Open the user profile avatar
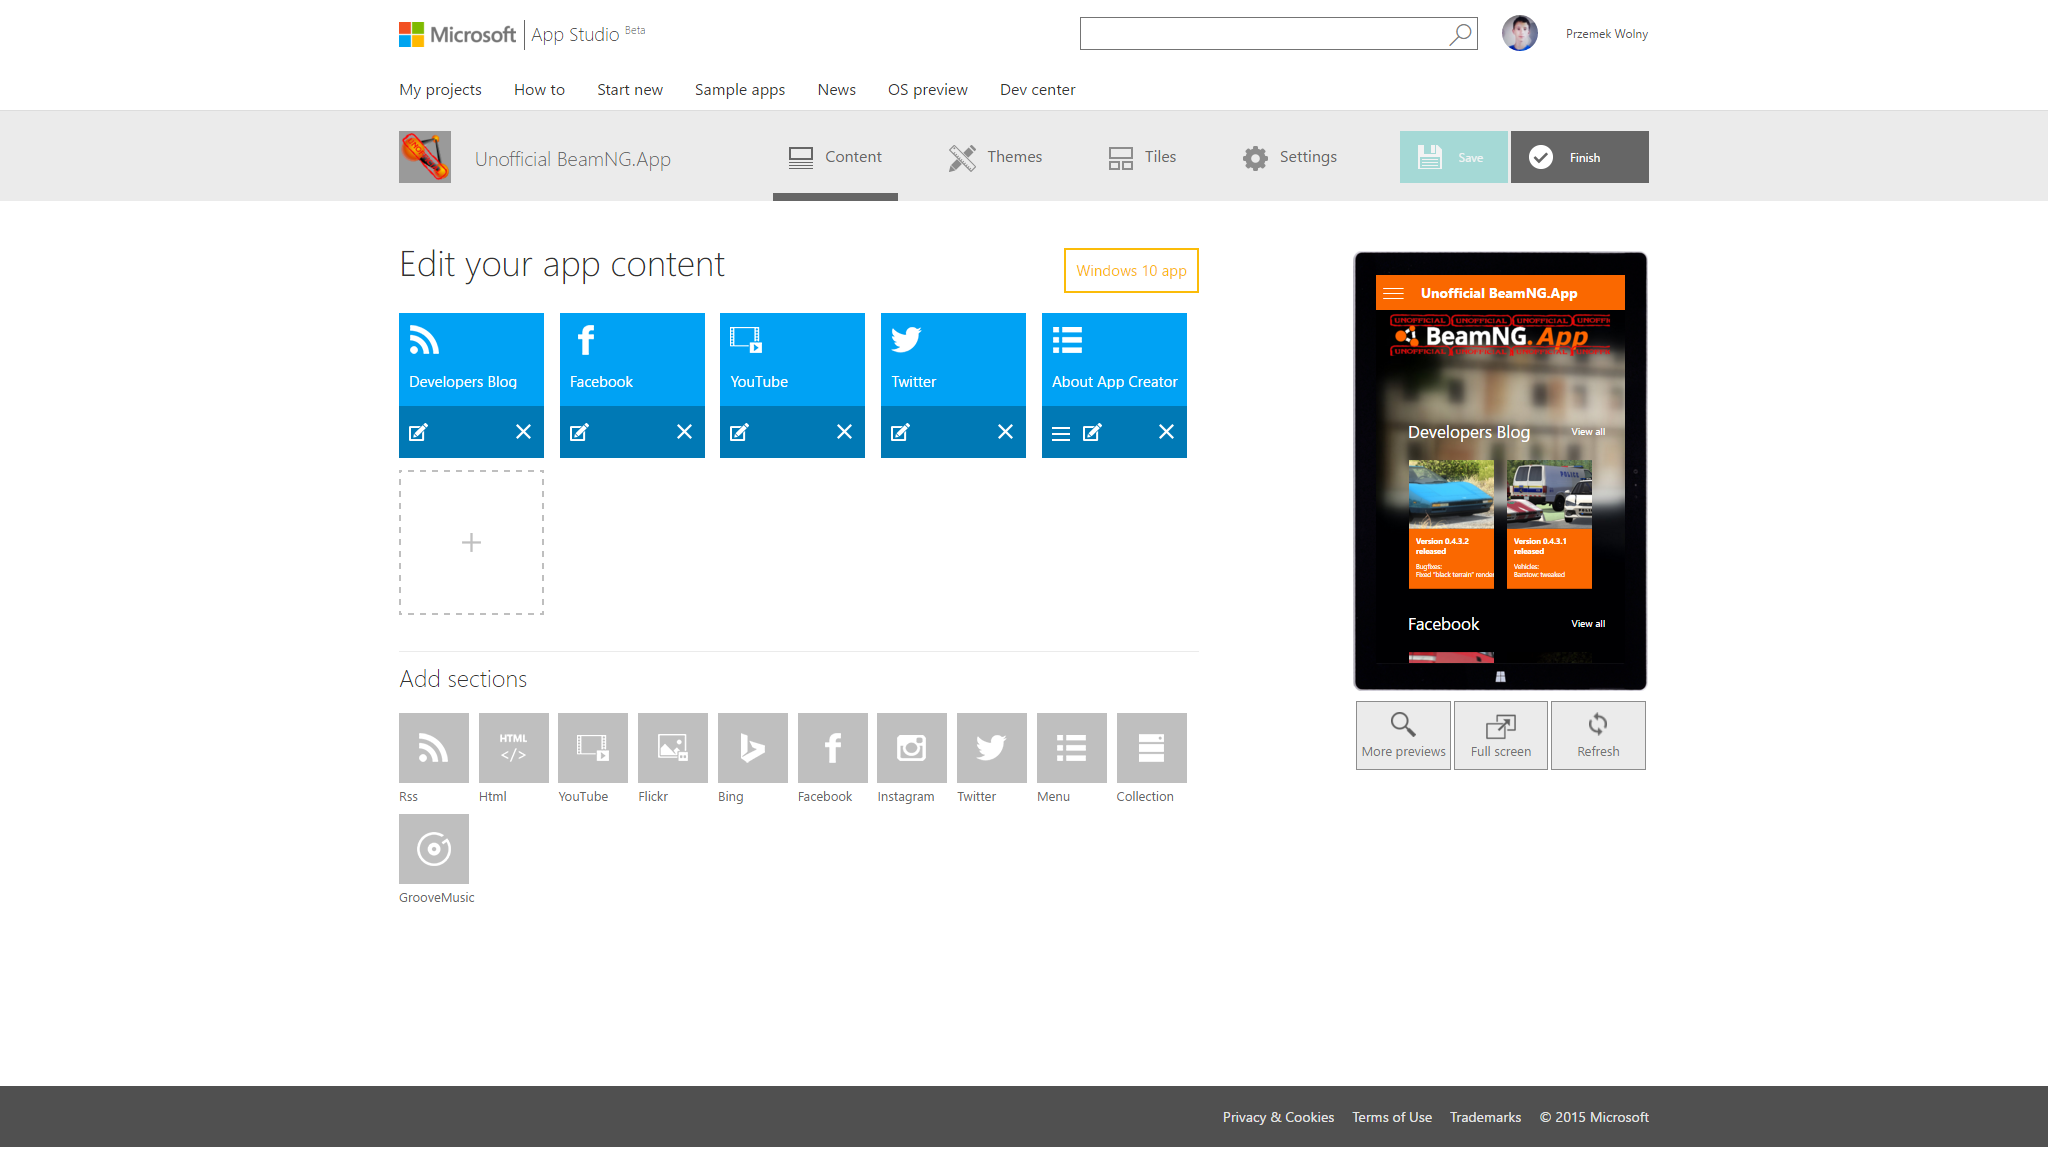Screen dimensions: 2048x1152 pos(1520,33)
